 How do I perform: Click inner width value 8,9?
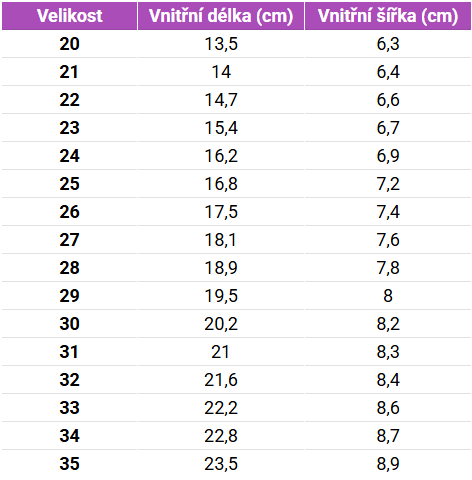coord(388,464)
